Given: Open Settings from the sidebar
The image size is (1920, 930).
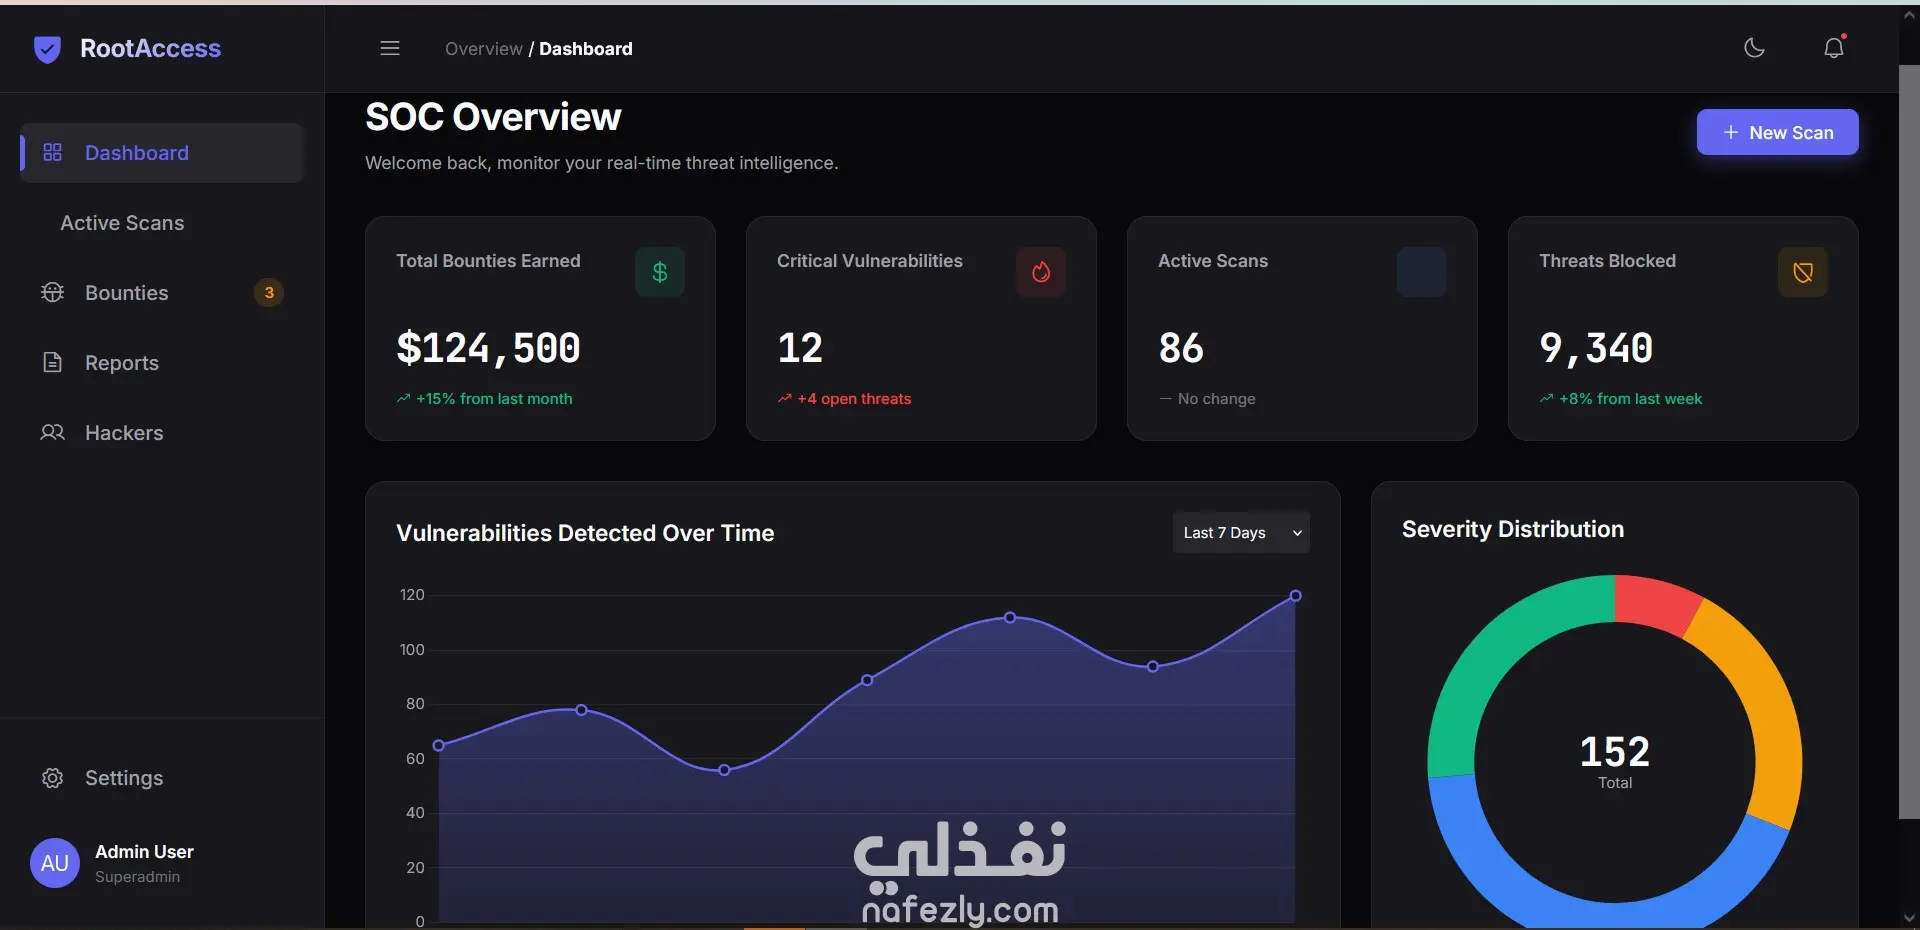Looking at the screenshot, I should 162,778.
